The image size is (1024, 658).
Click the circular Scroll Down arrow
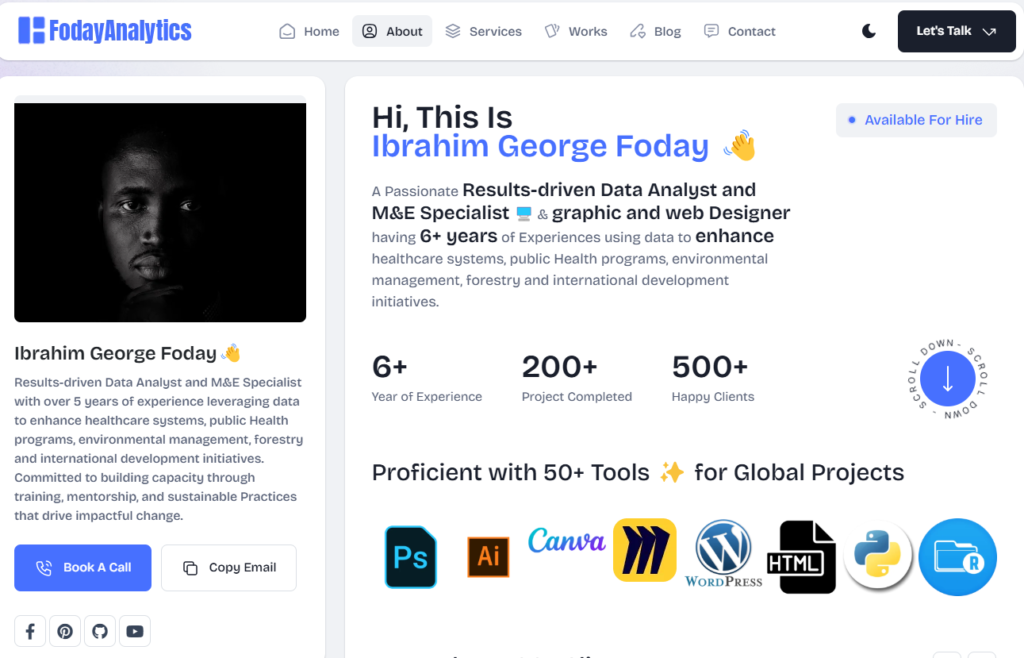[x=947, y=379]
